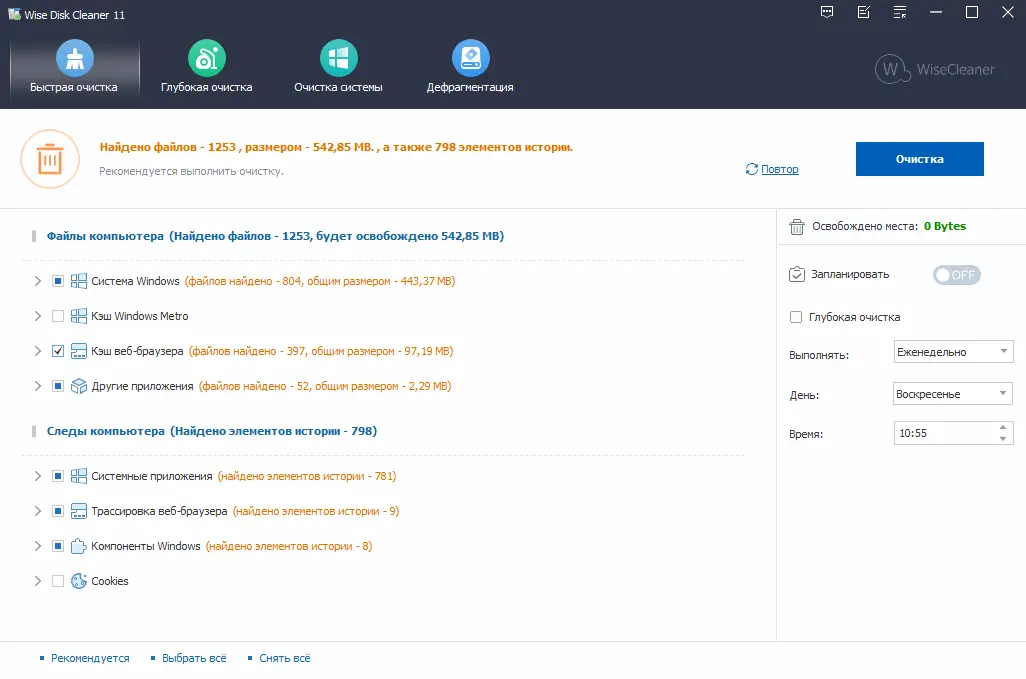Click the Кэш Windows Metro label
The image size is (1026, 679).
[x=139, y=316]
